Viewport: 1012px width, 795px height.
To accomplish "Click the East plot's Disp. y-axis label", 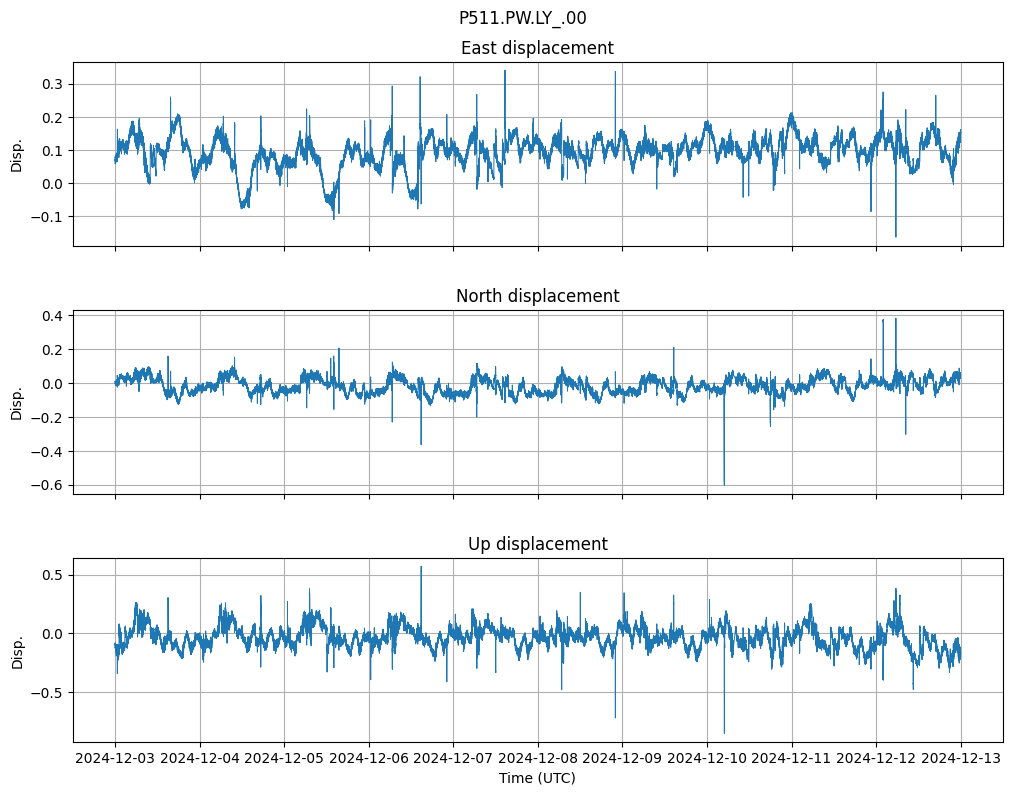I will point(16,154).
